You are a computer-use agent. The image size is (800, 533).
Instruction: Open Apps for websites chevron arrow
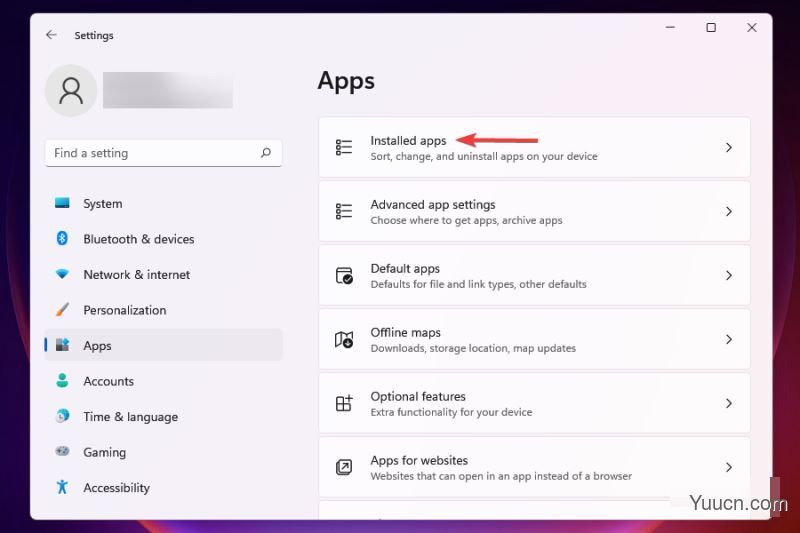(x=729, y=467)
